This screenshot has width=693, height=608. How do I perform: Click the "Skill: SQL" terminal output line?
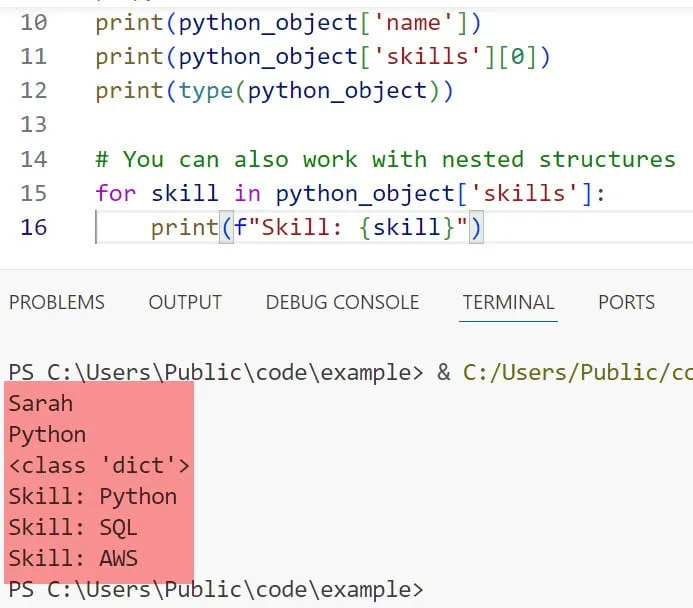(x=72, y=527)
